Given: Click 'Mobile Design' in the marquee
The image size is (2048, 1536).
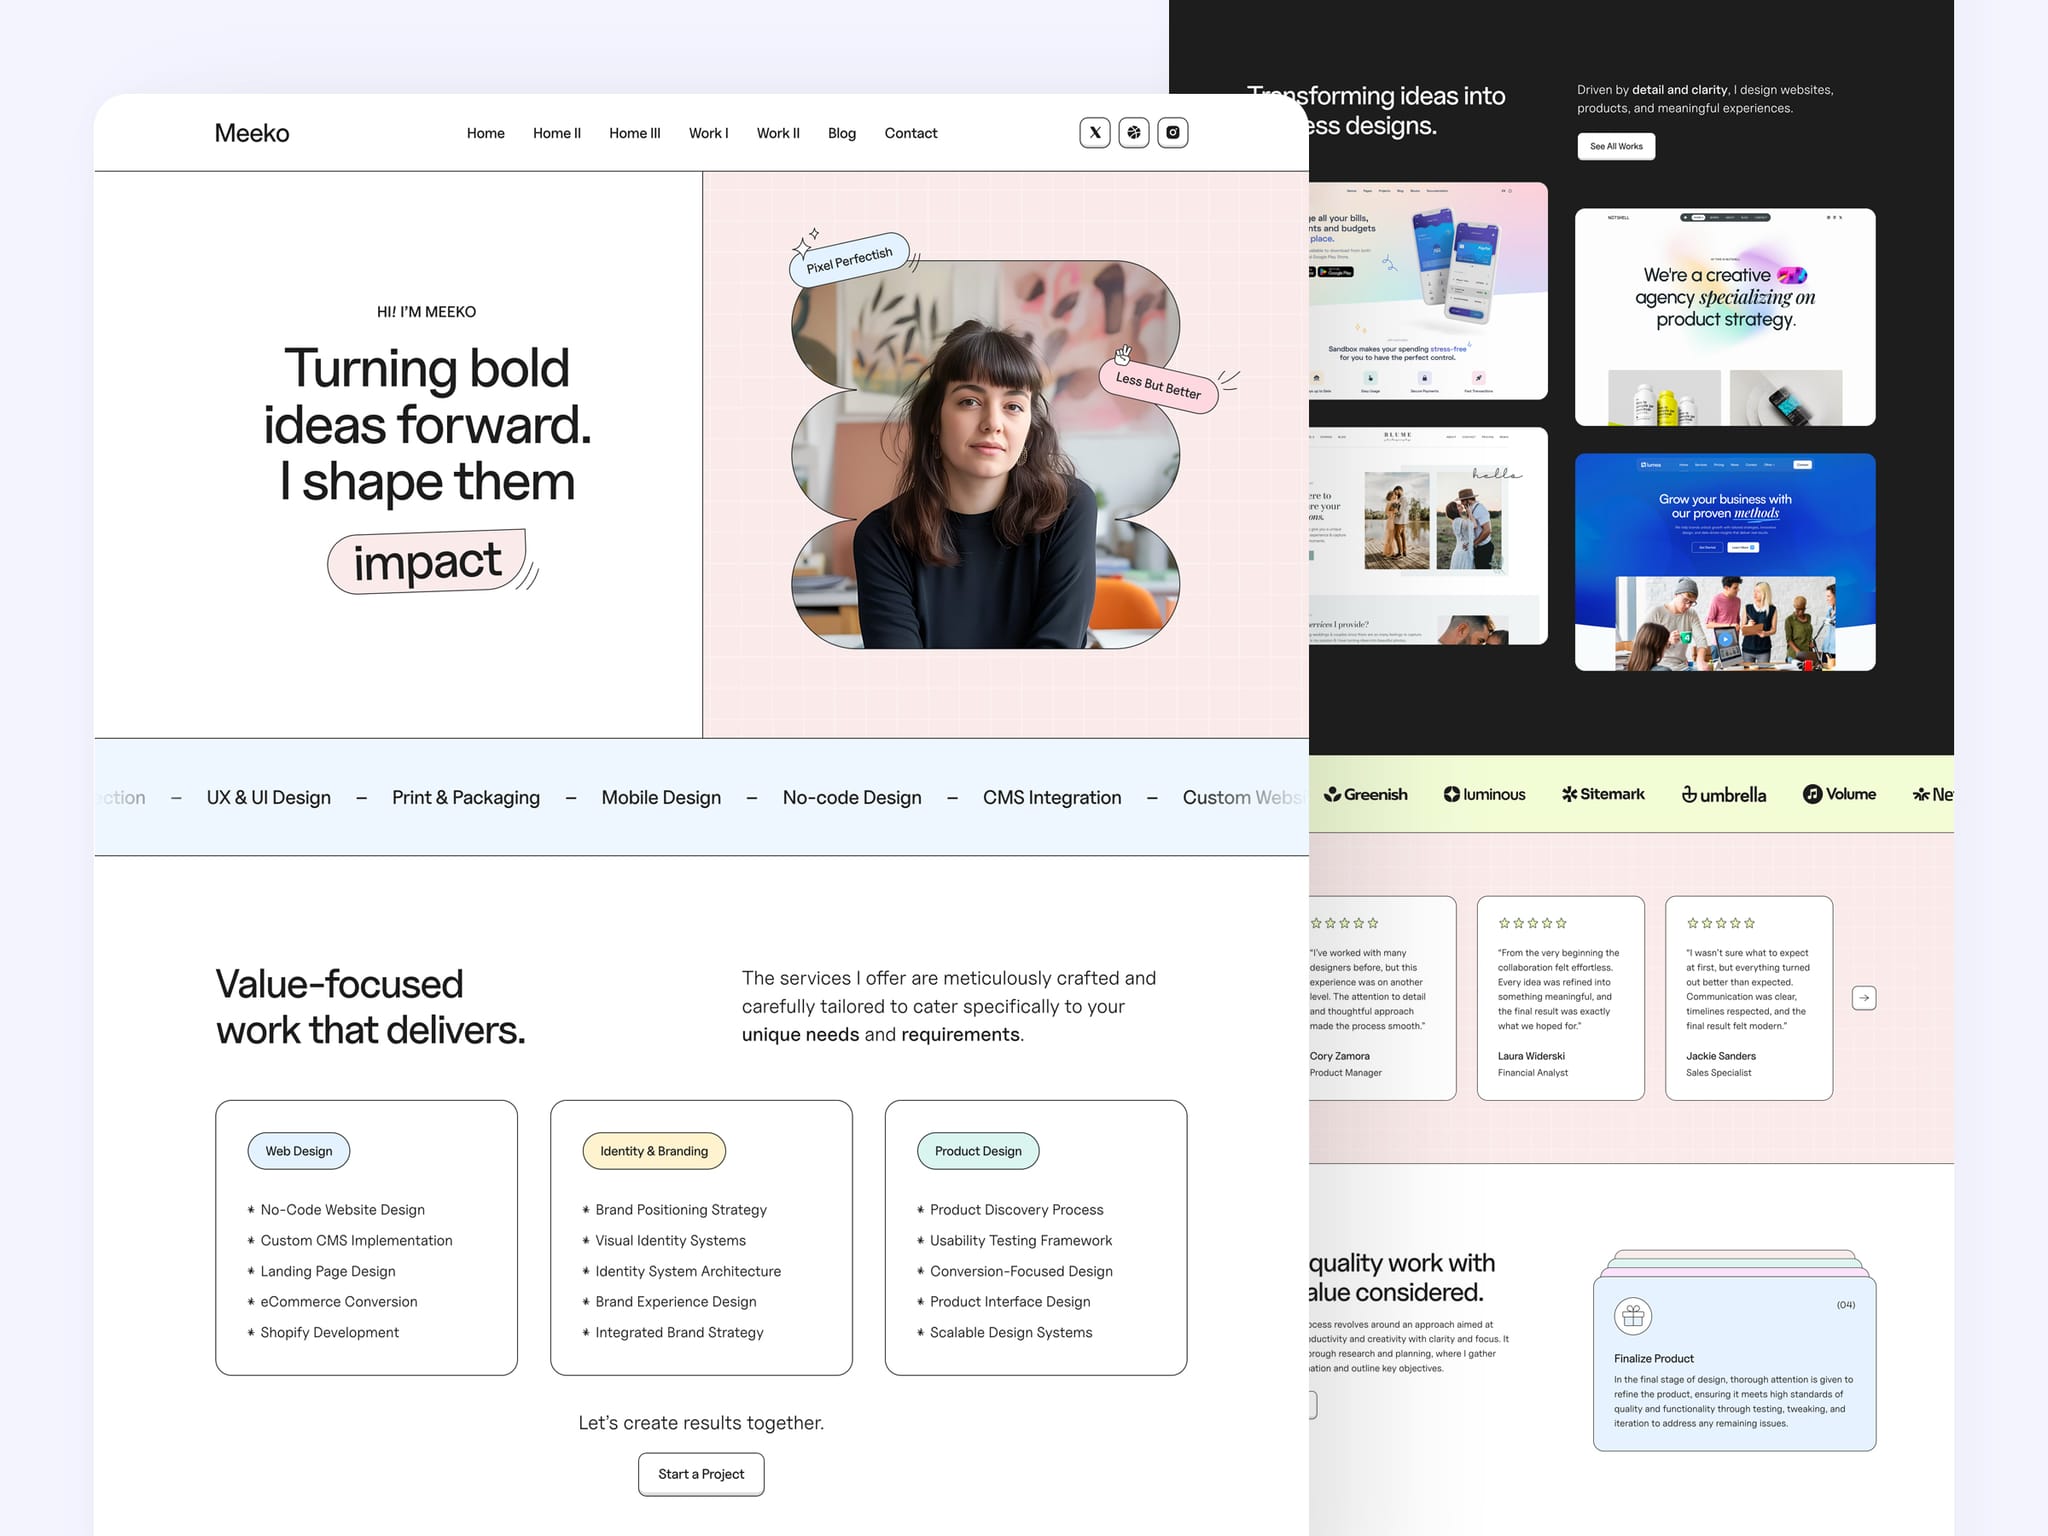Looking at the screenshot, I should pyautogui.click(x=661, y=797).
